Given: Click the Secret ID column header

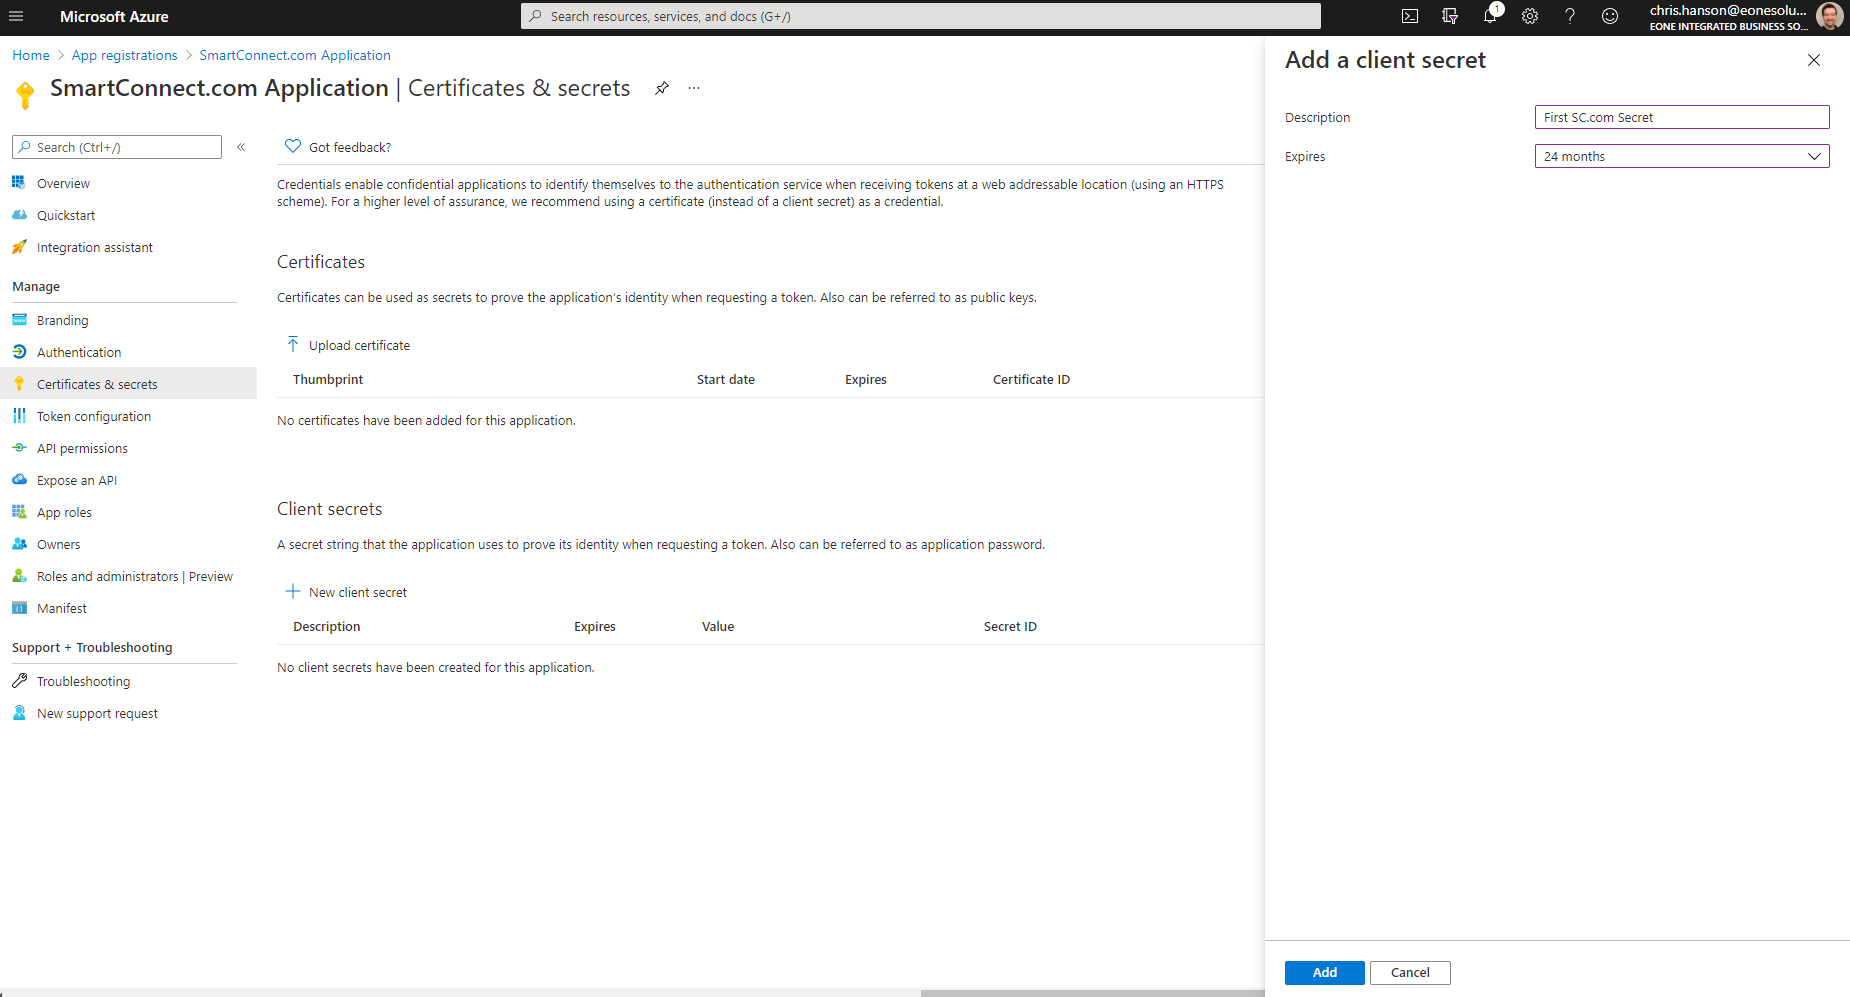Looking at the screenshot, I should click(1010, 626).
